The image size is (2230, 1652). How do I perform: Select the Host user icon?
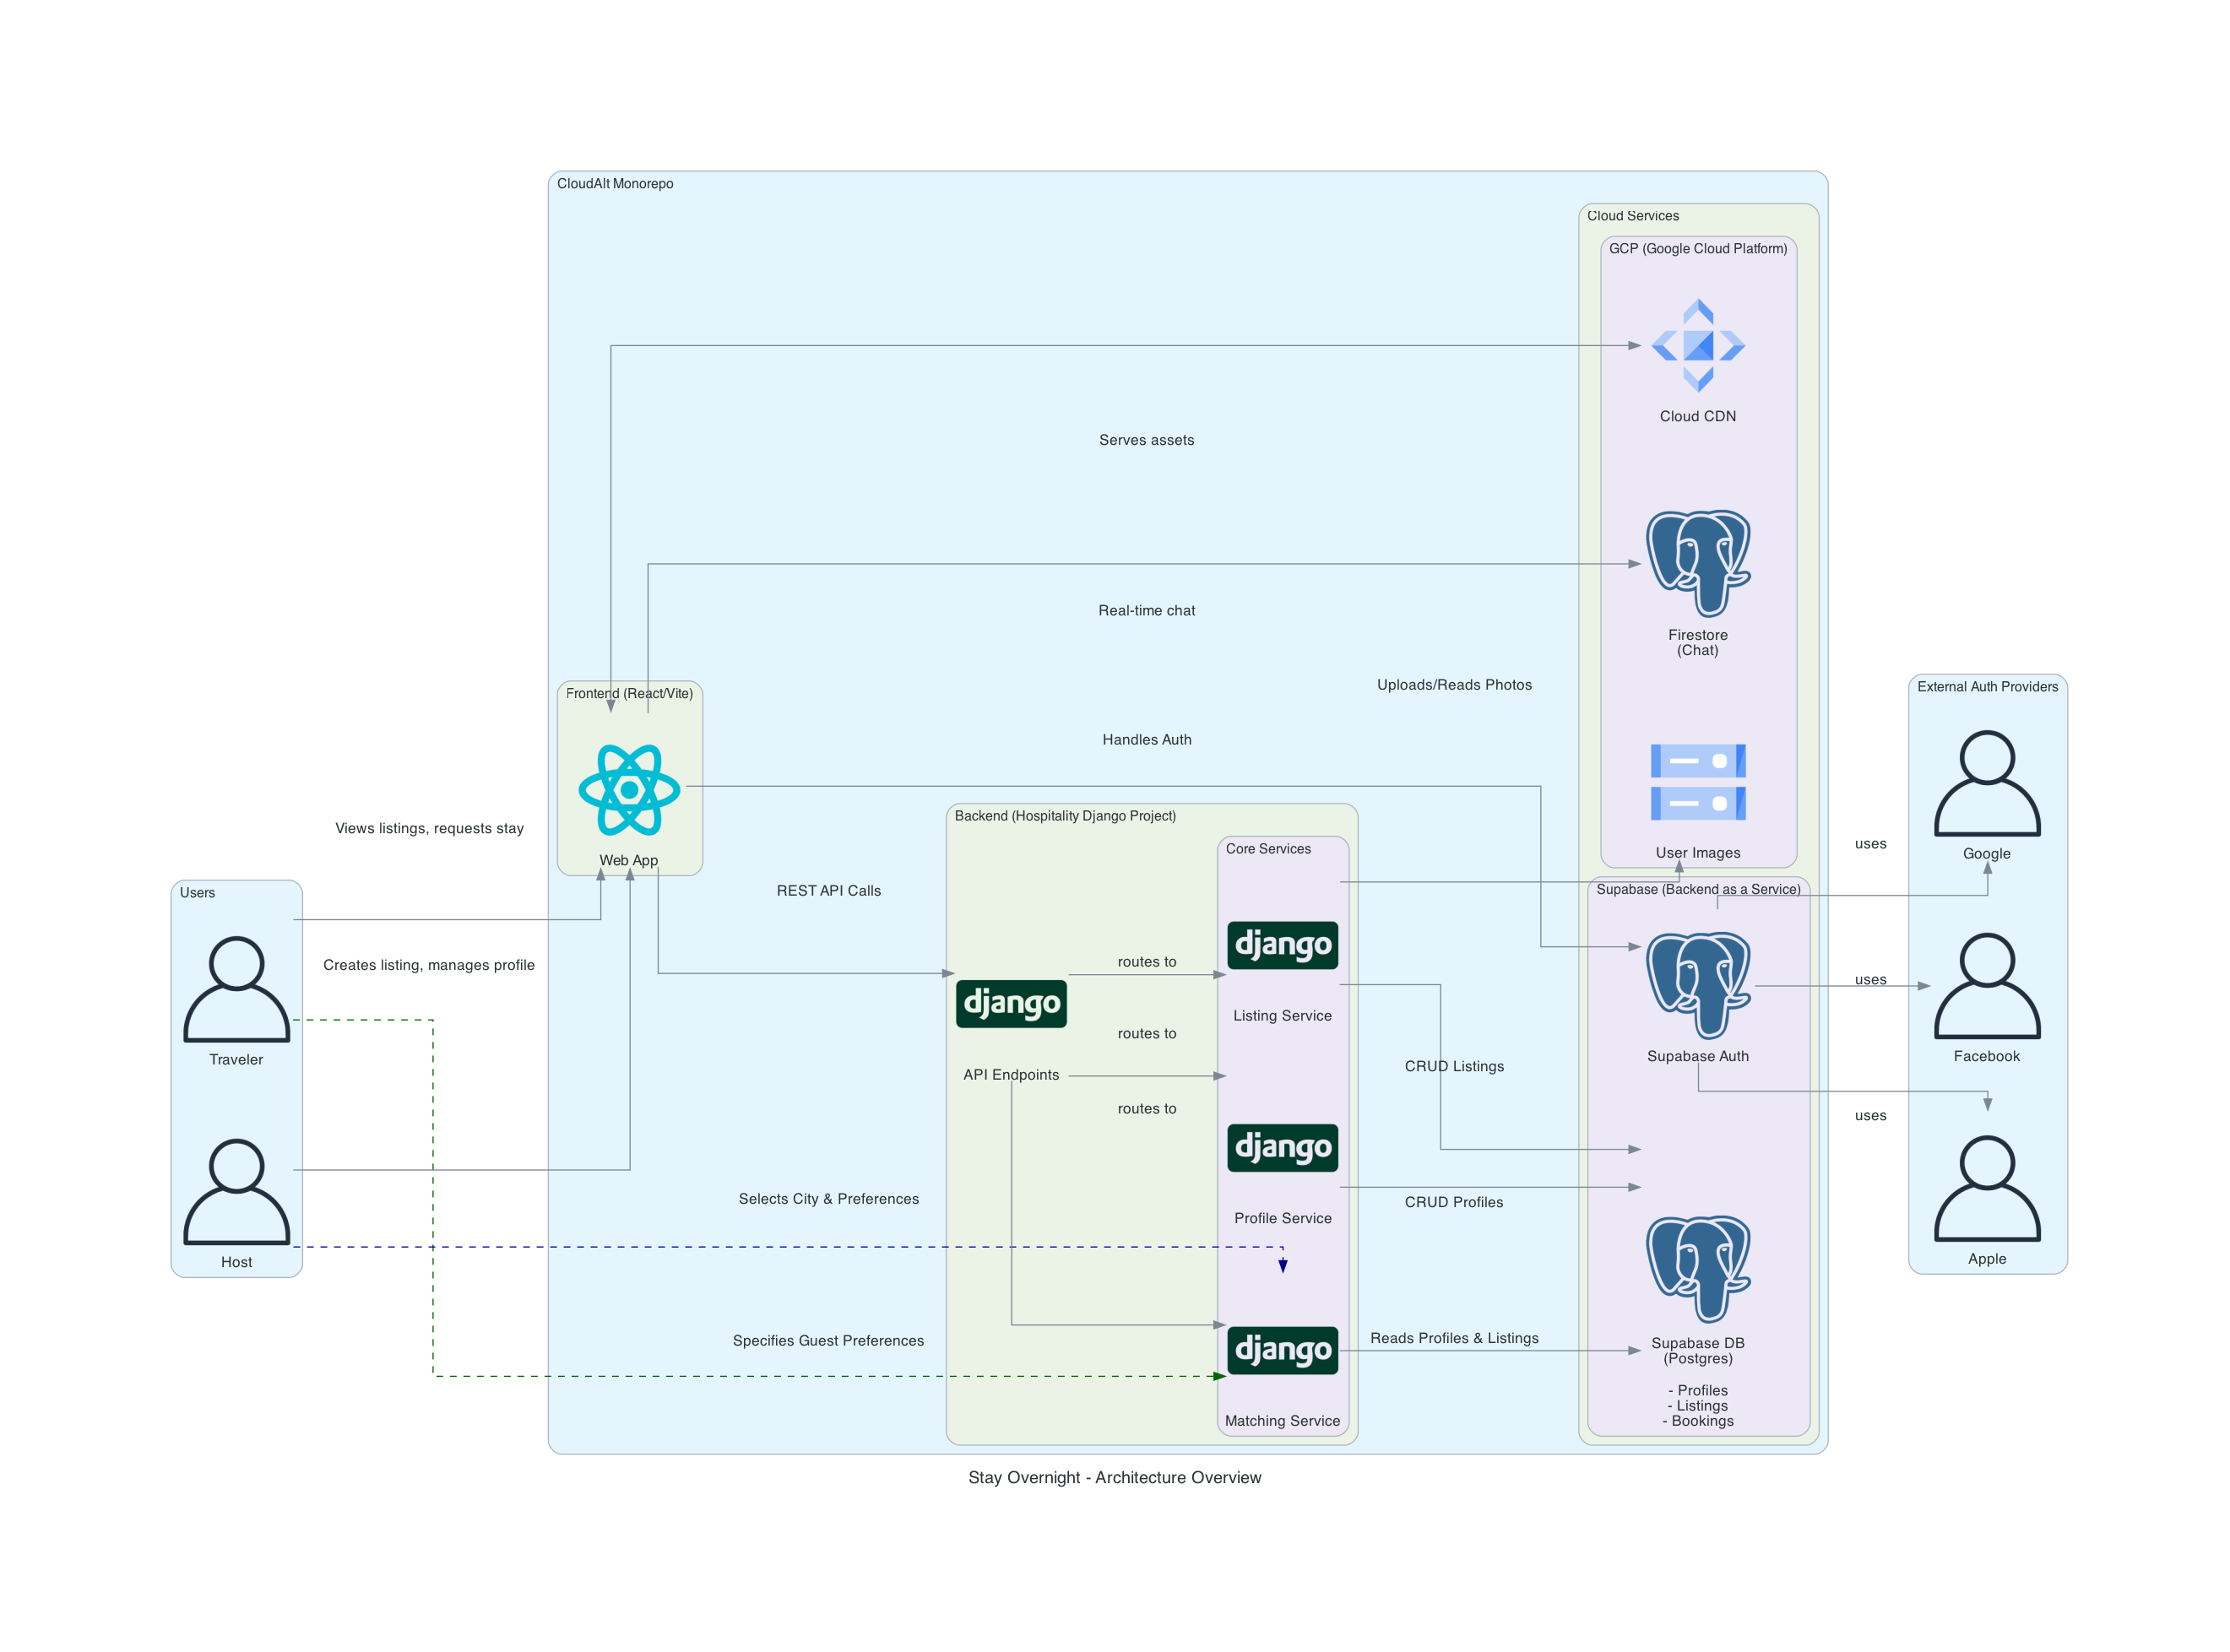point(236,1191)
